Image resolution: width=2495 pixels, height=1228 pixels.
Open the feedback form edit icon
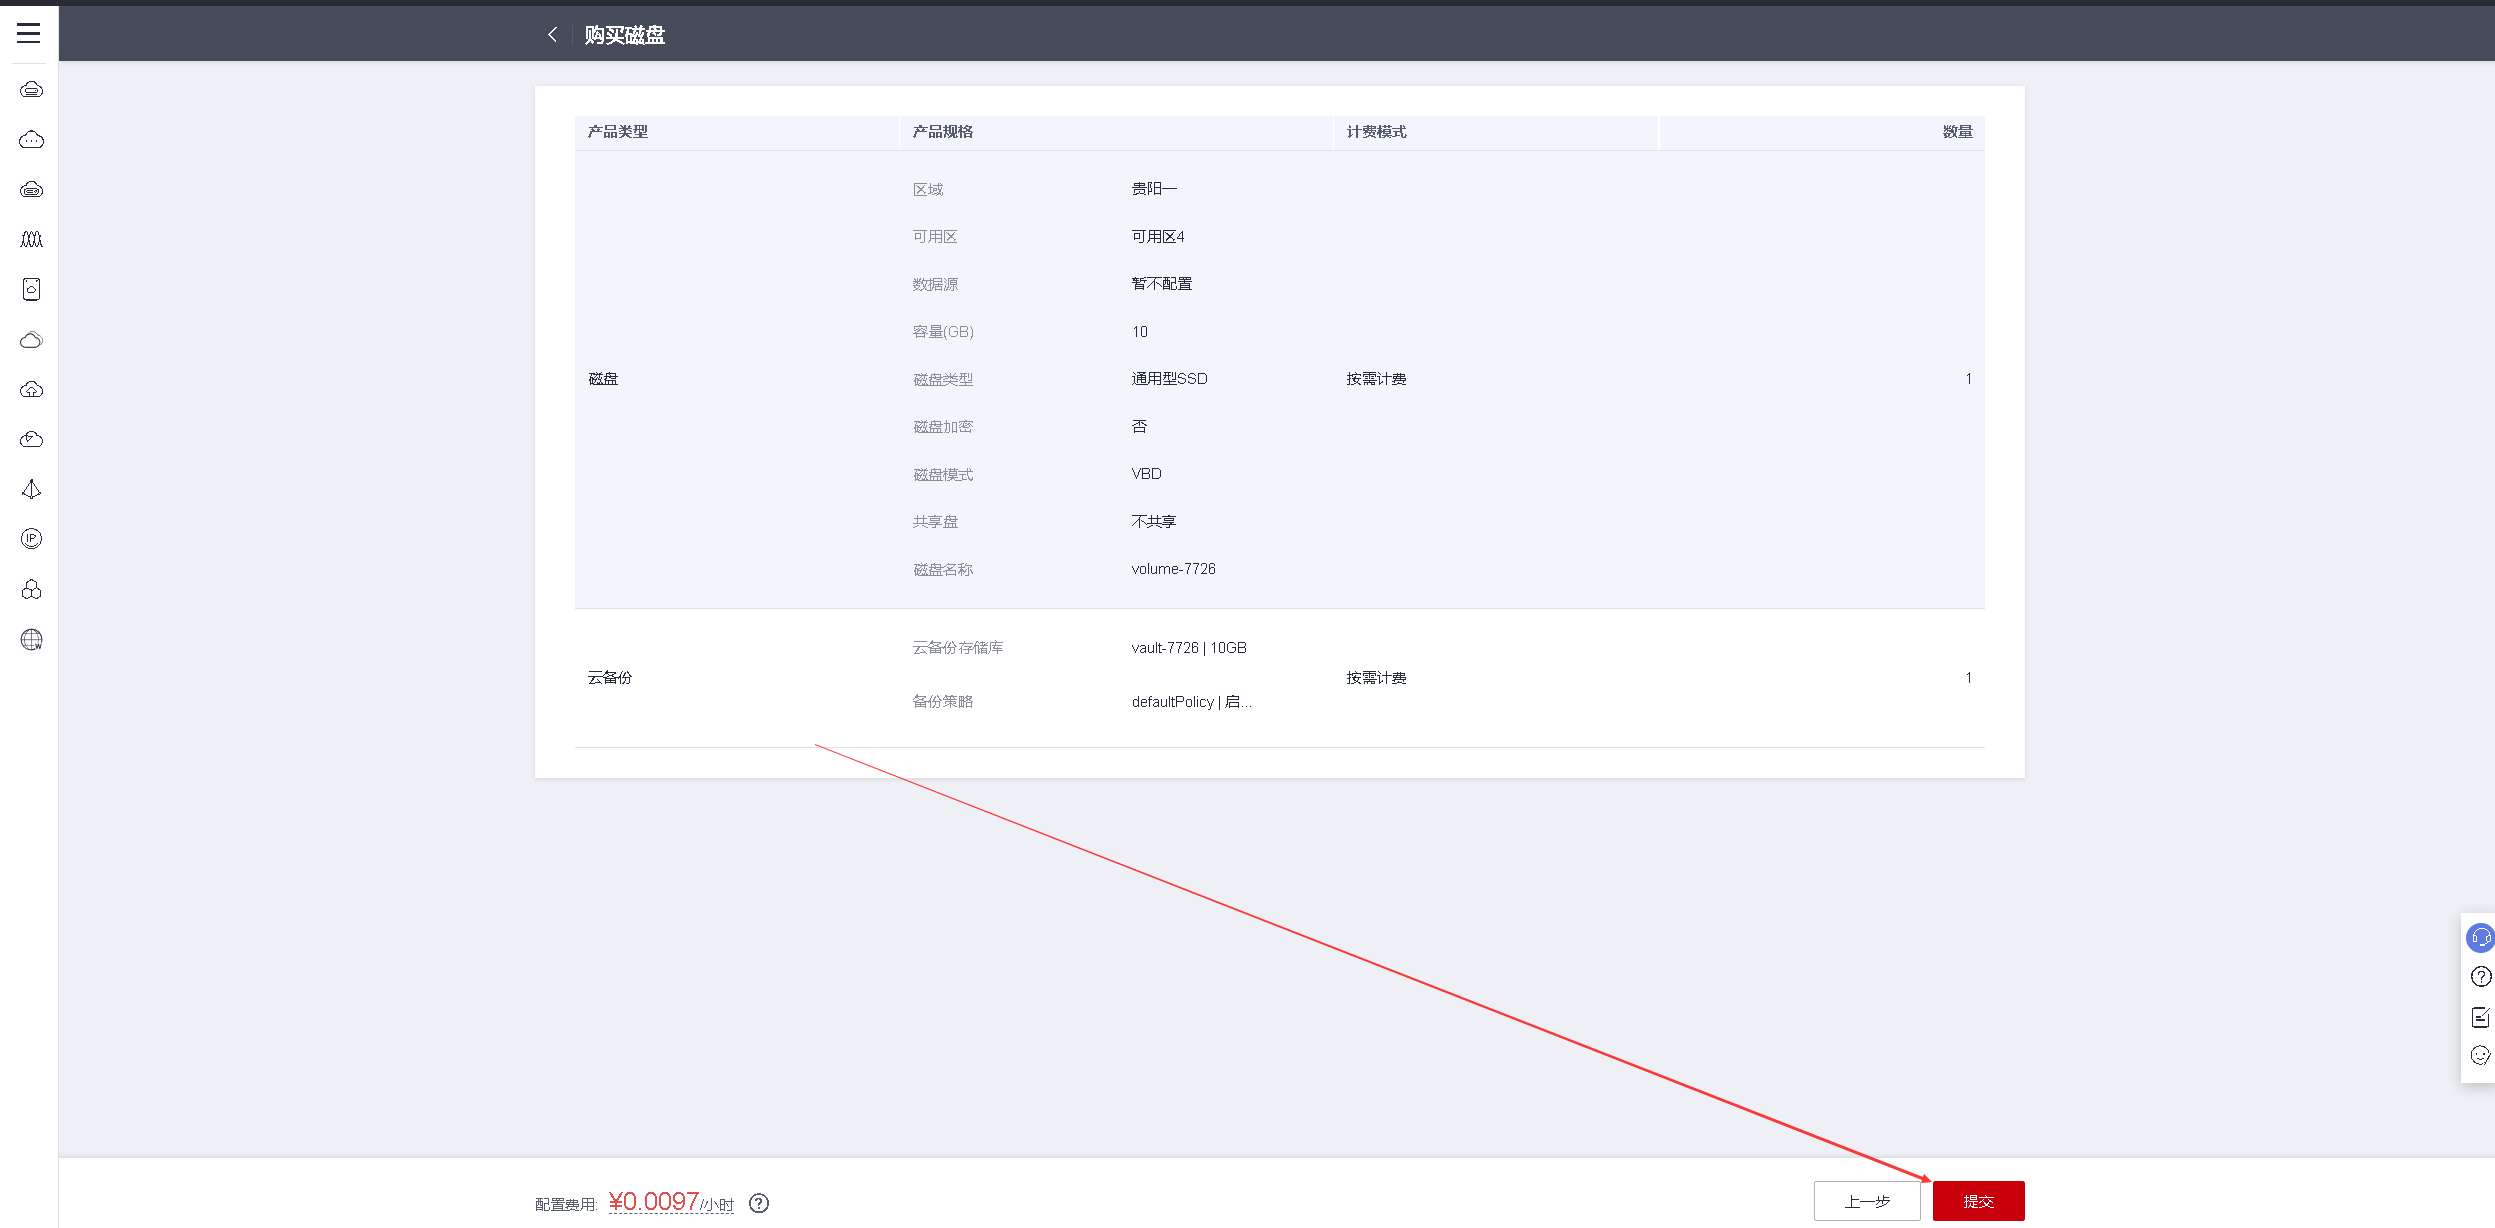pyautogui.click(x=2480, y=1017)
